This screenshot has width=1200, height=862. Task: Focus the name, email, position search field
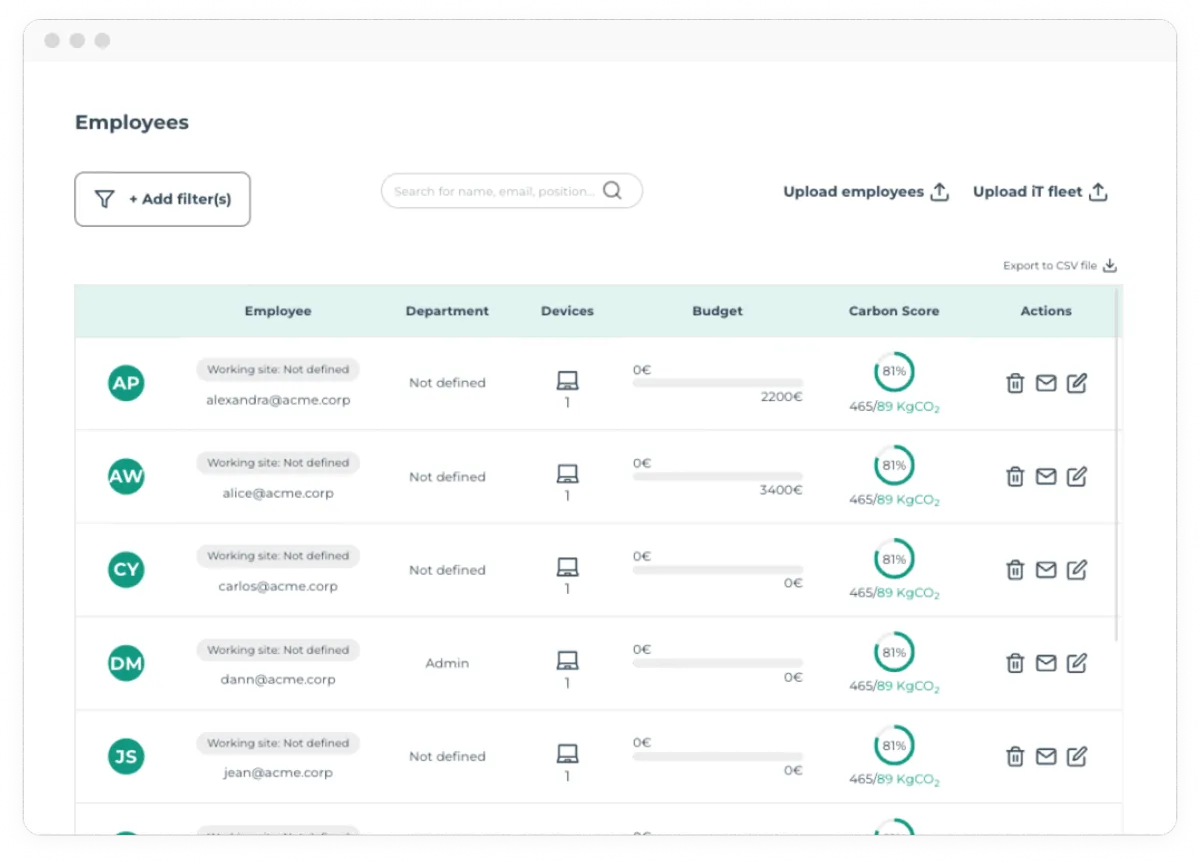511,191
